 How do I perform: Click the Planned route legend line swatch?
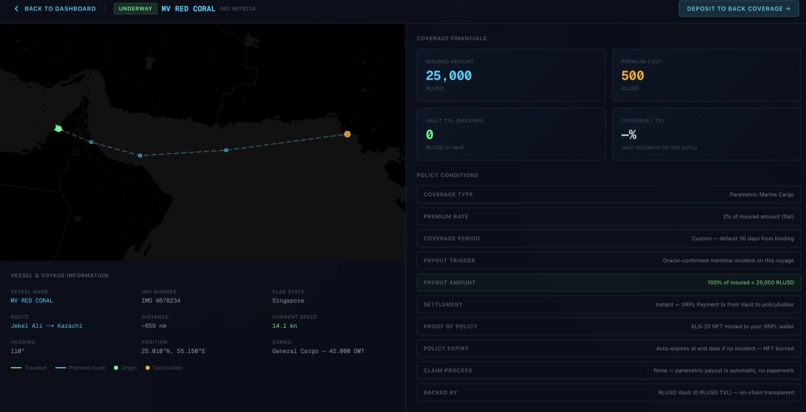click(x=61, y=368)
